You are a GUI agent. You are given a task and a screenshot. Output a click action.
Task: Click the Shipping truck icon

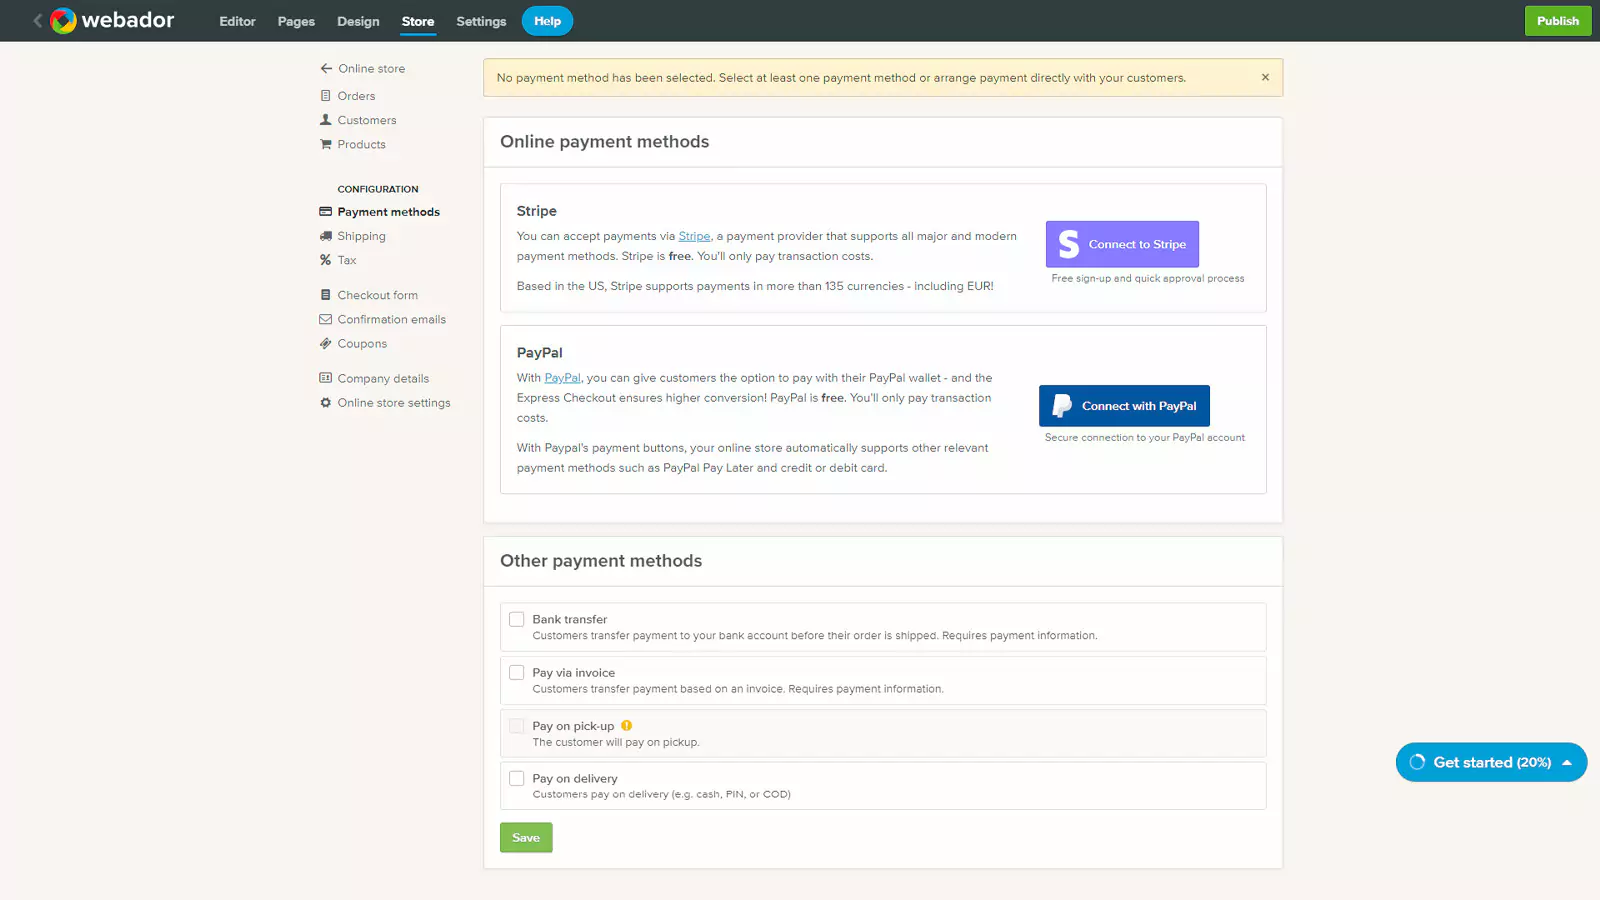pyautogui.click(x=325, y=236)
